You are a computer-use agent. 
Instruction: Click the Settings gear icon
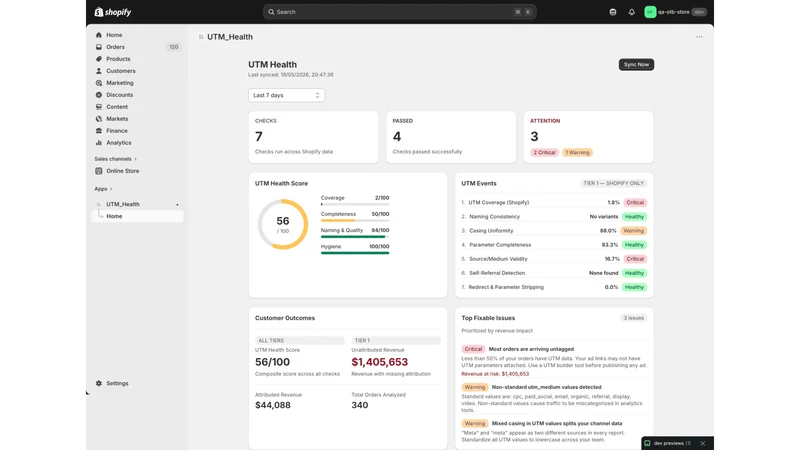point(99,383)
